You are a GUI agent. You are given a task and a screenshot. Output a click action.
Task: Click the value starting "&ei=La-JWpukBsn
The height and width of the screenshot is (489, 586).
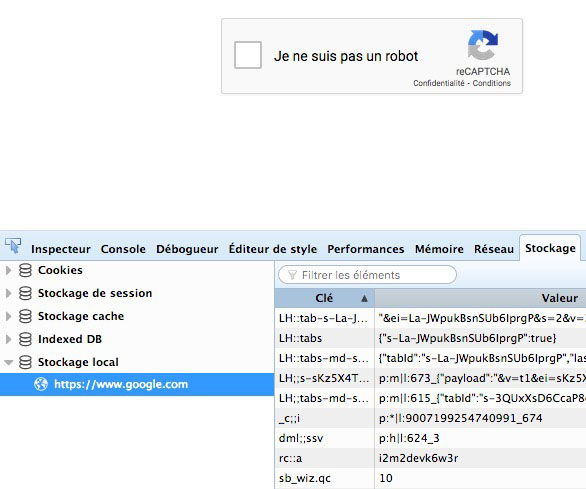point(482,318)
